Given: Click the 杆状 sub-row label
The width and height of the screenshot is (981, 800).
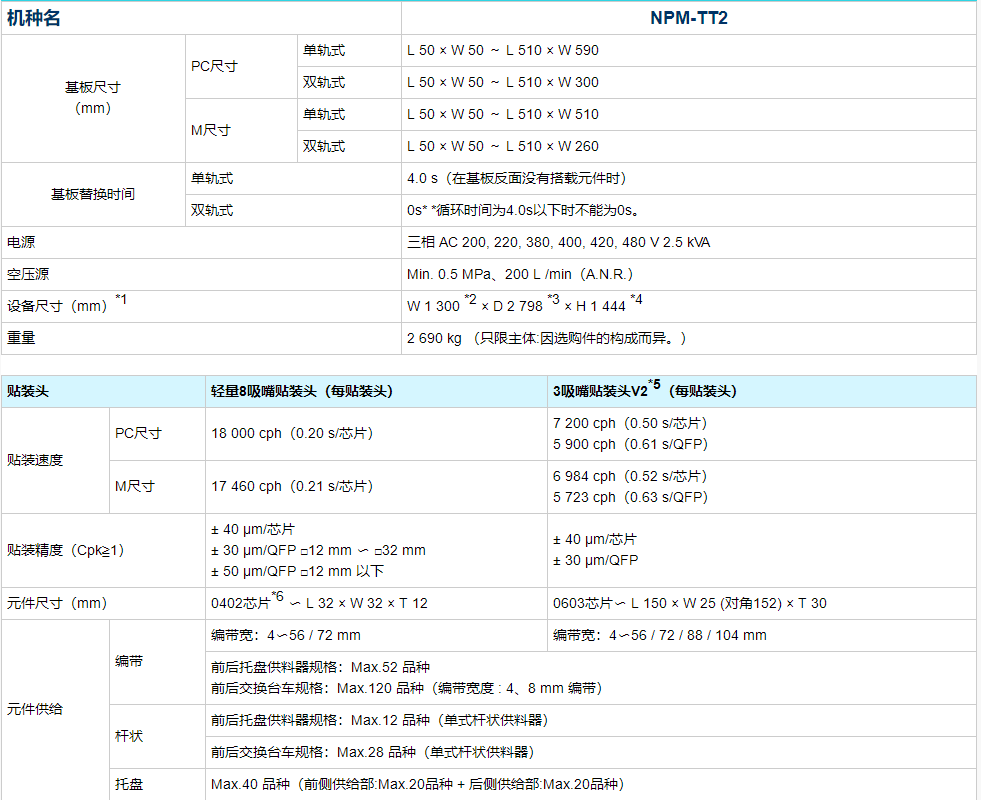Looking at the screenshot, I should (x=129, y=736).
